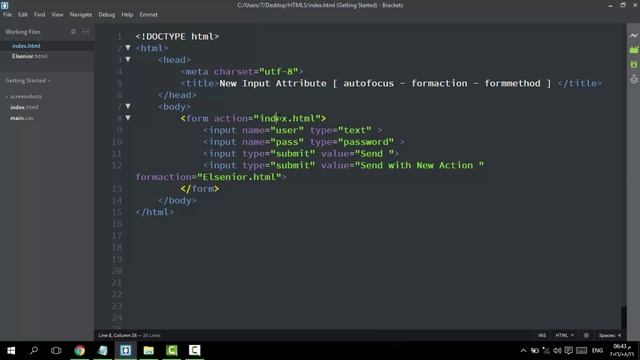Click the closing </form> tag

[200, 189]
